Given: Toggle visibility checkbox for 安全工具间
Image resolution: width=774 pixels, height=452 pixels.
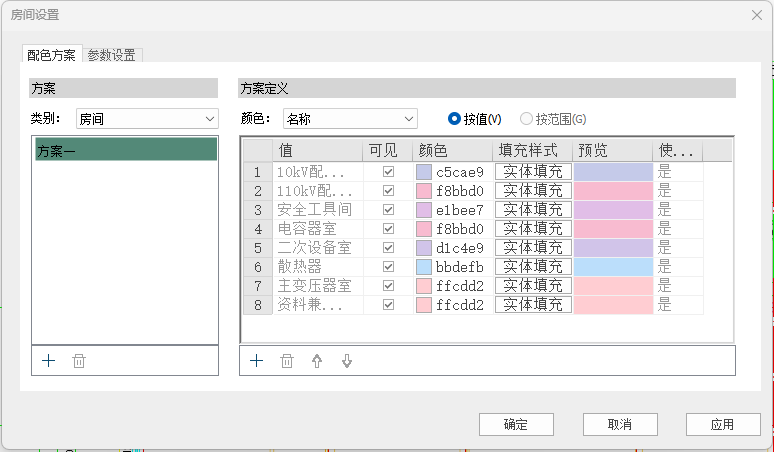Looking at the screenshot, I should tap(388, 210).
